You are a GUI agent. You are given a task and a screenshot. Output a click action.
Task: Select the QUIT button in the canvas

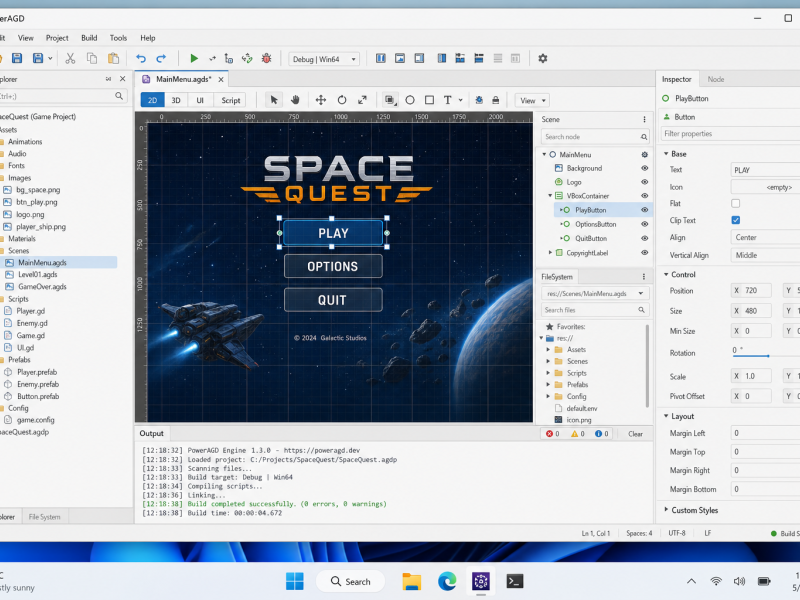333,300
